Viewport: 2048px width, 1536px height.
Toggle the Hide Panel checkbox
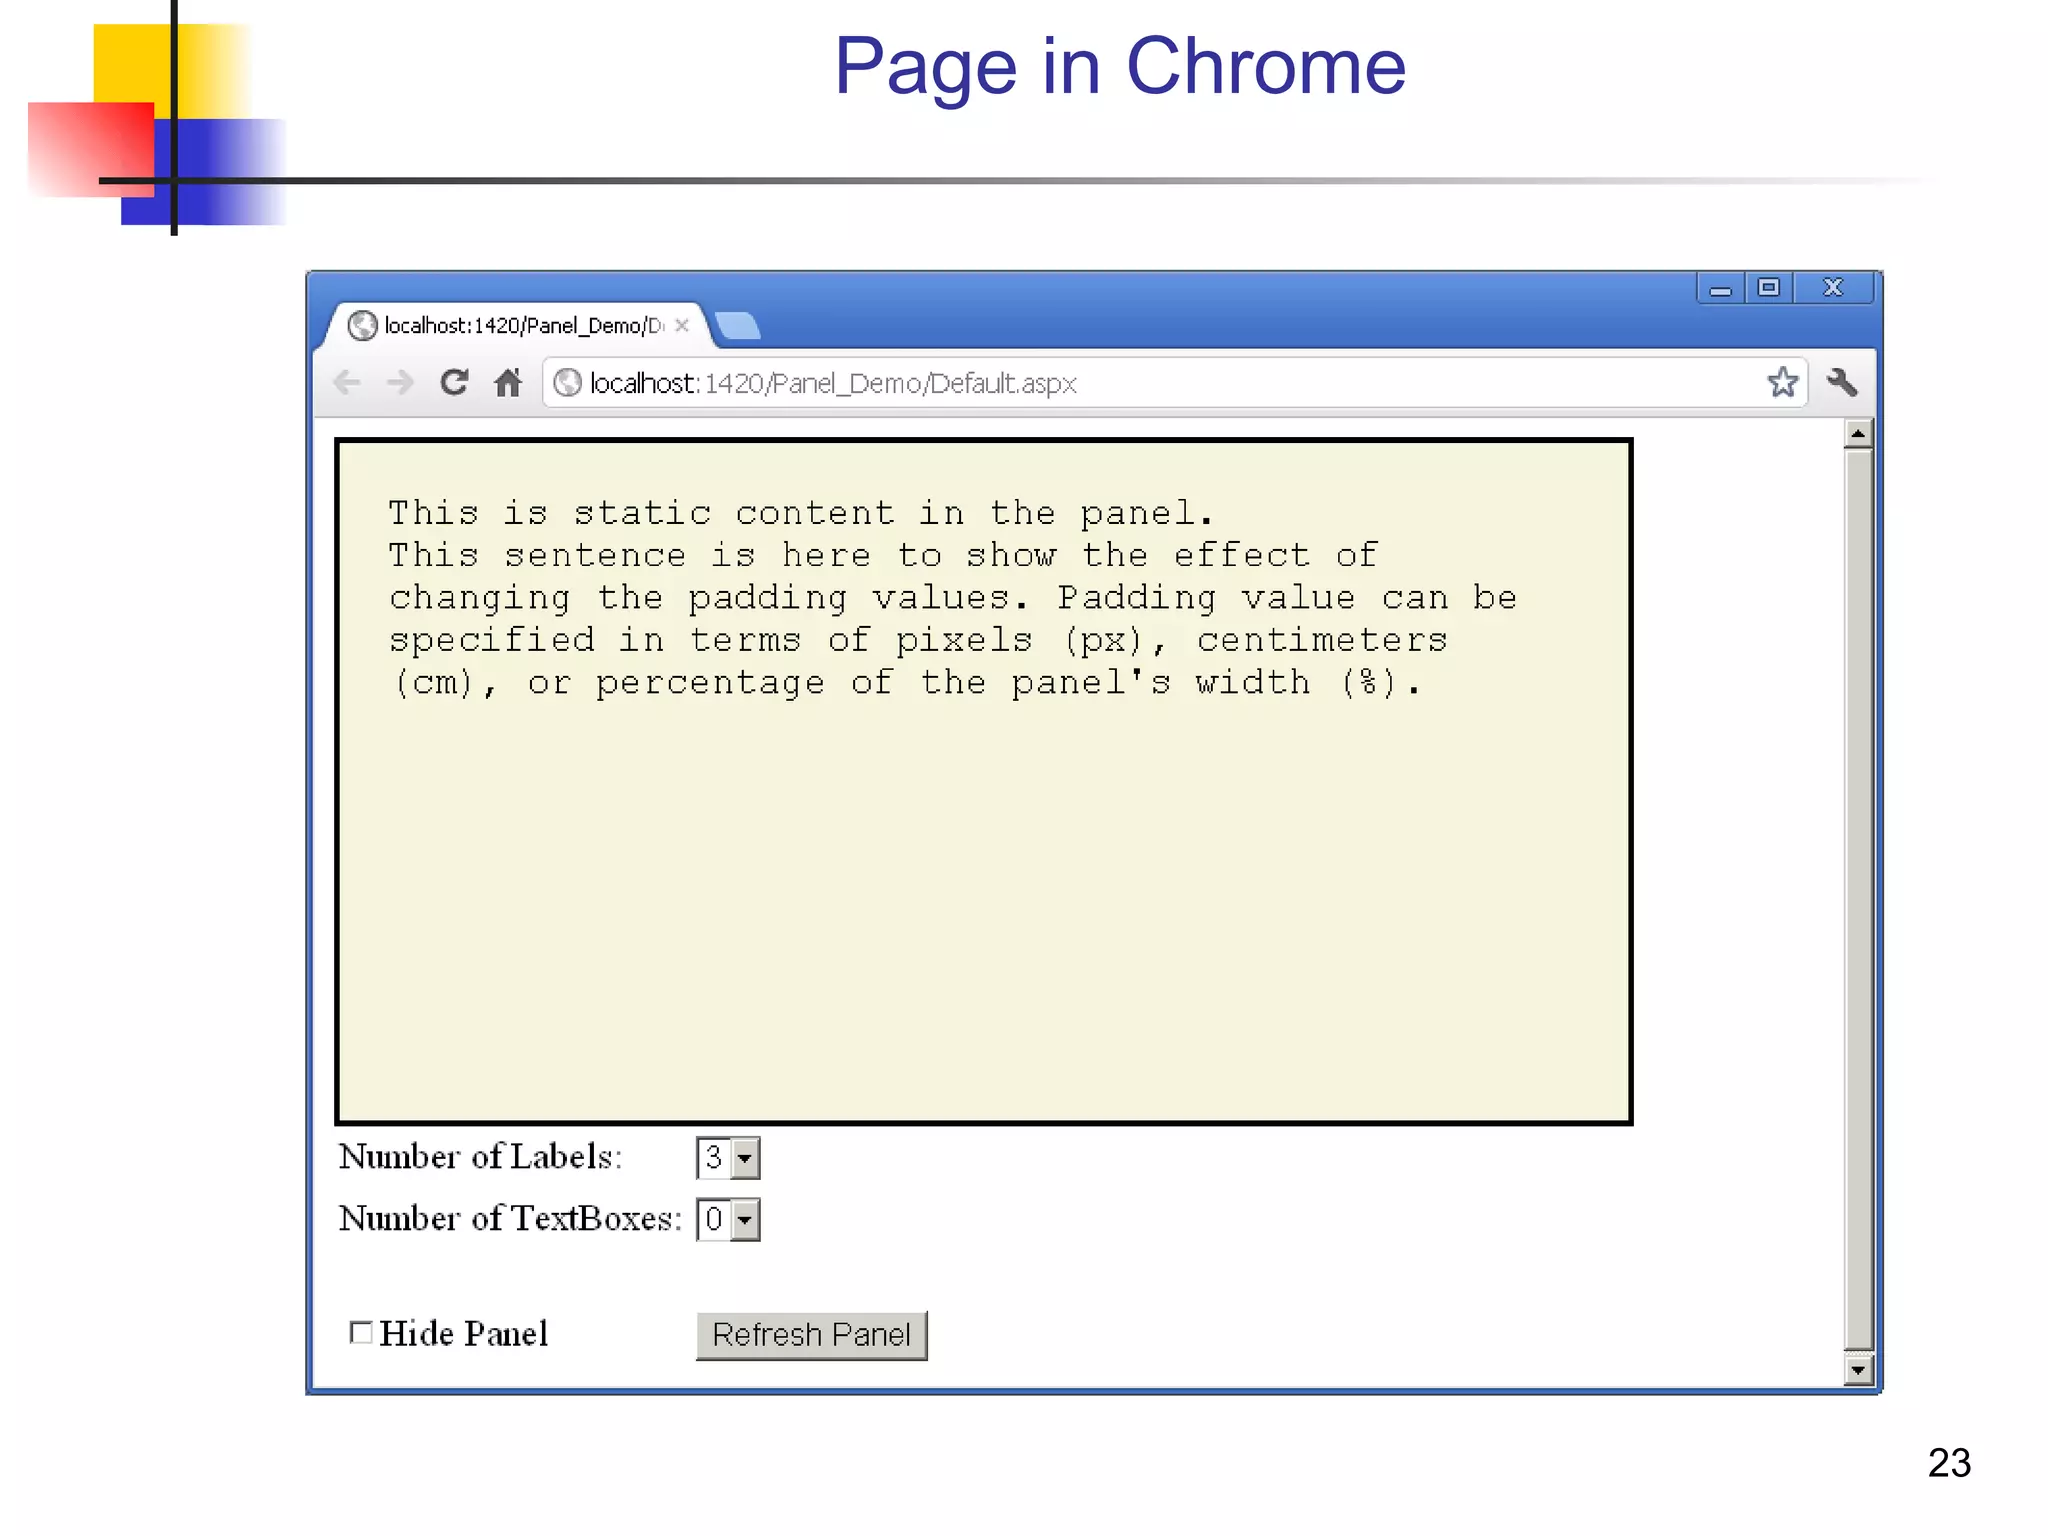pyautogui.click(x=361, y=1333)
